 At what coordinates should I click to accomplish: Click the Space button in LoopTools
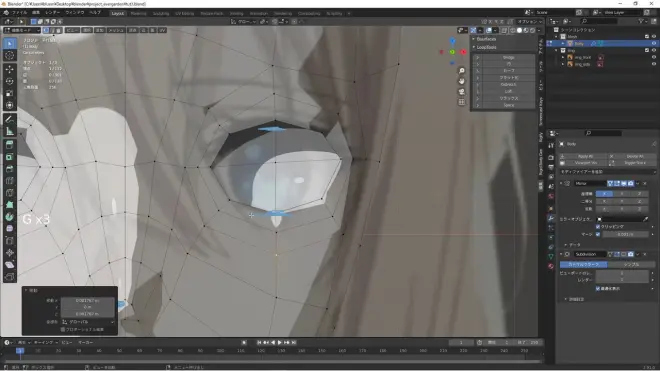(x=508, y=105)
